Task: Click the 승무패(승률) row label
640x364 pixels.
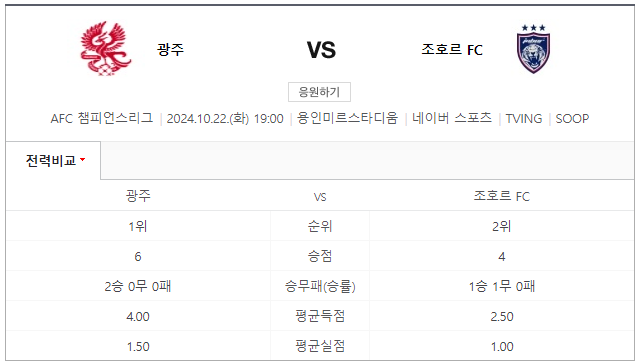Action: [320, 286]
